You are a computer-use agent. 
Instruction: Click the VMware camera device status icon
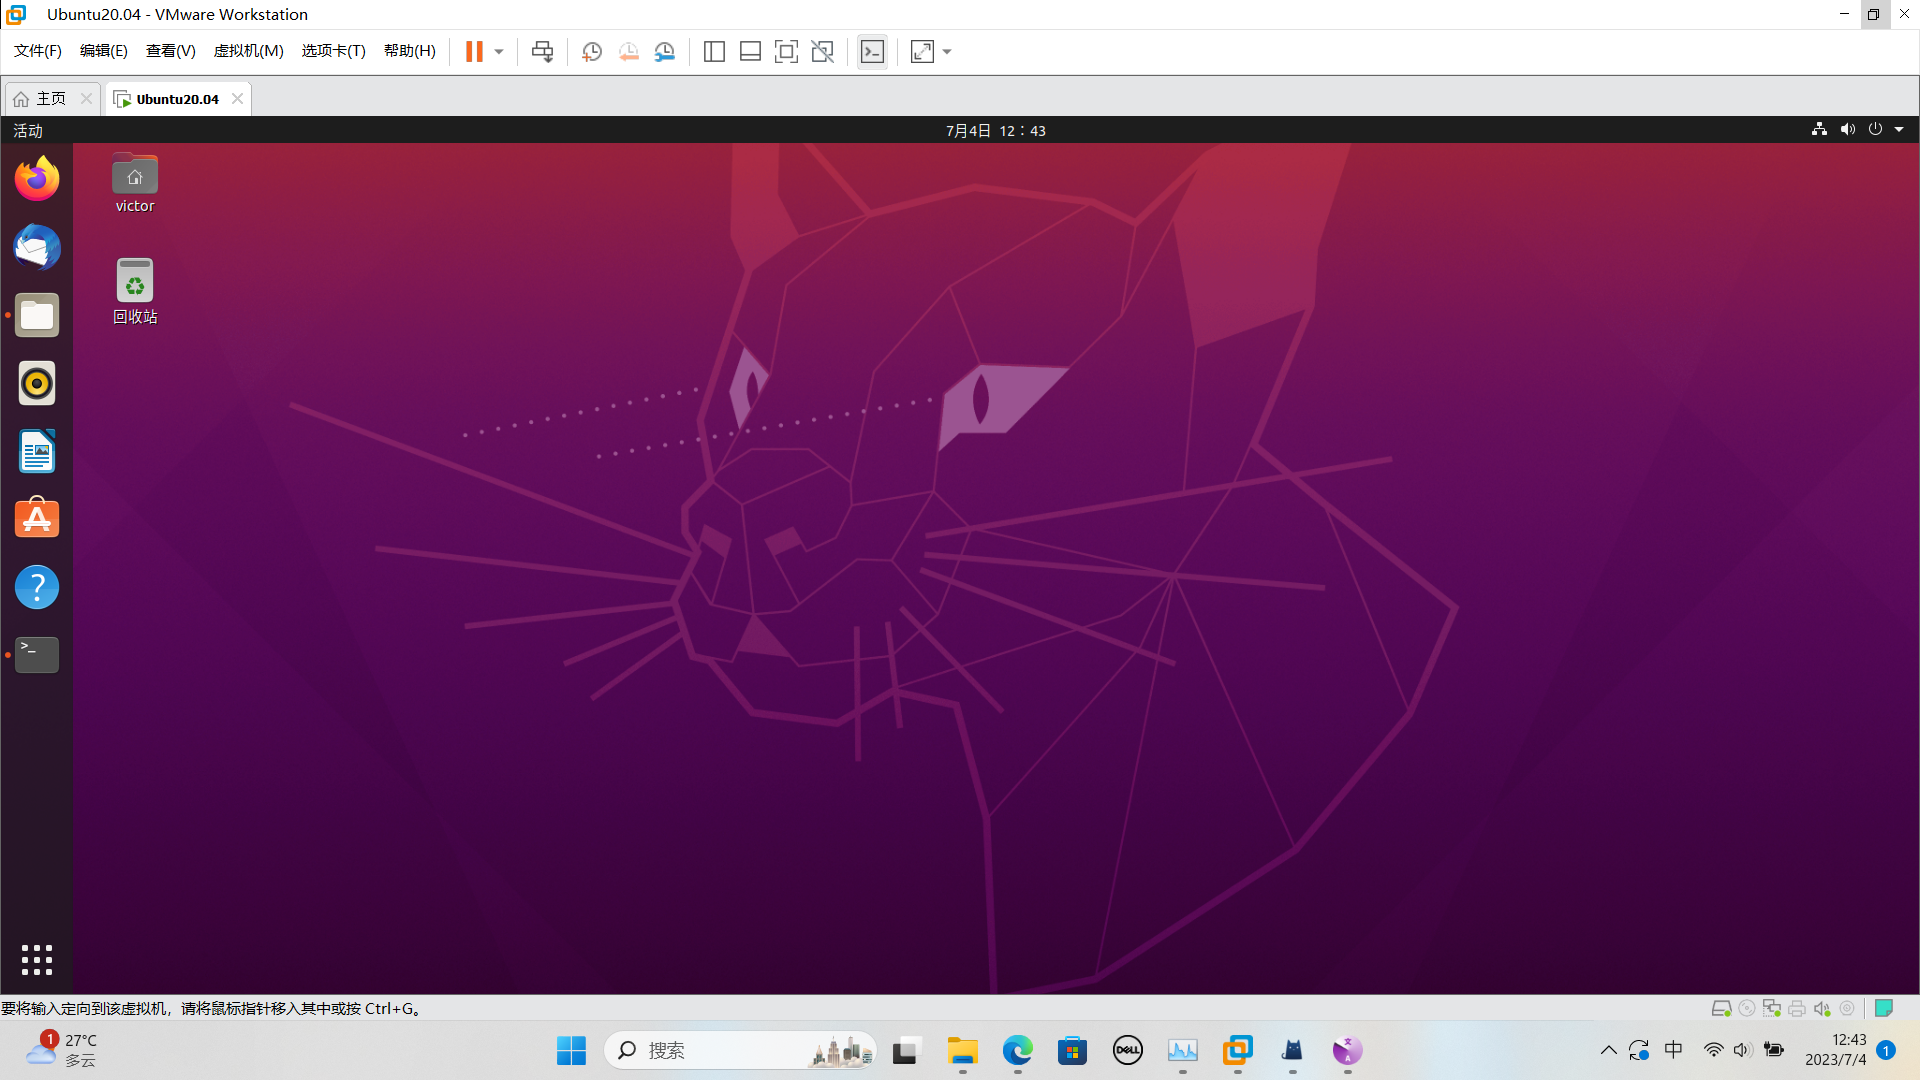1847,1008
